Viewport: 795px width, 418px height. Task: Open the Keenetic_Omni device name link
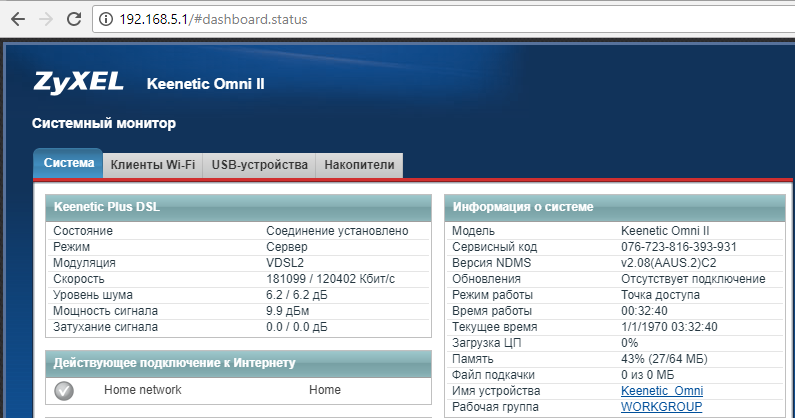pos(661,391)
